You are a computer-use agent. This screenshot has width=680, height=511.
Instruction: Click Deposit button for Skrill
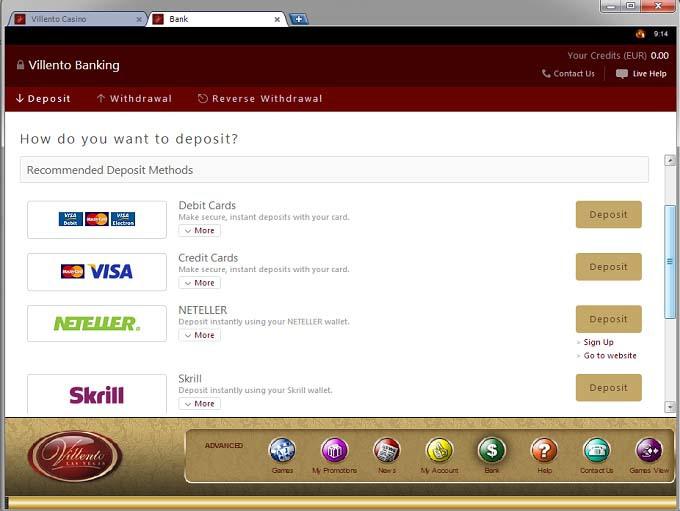click(608, 388)
